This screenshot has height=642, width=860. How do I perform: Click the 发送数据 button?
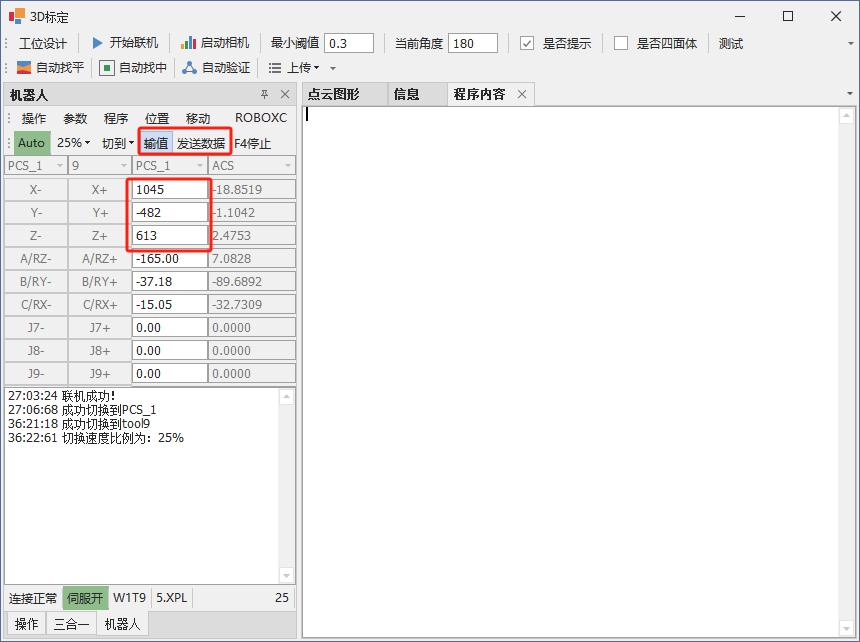point(201,143)
